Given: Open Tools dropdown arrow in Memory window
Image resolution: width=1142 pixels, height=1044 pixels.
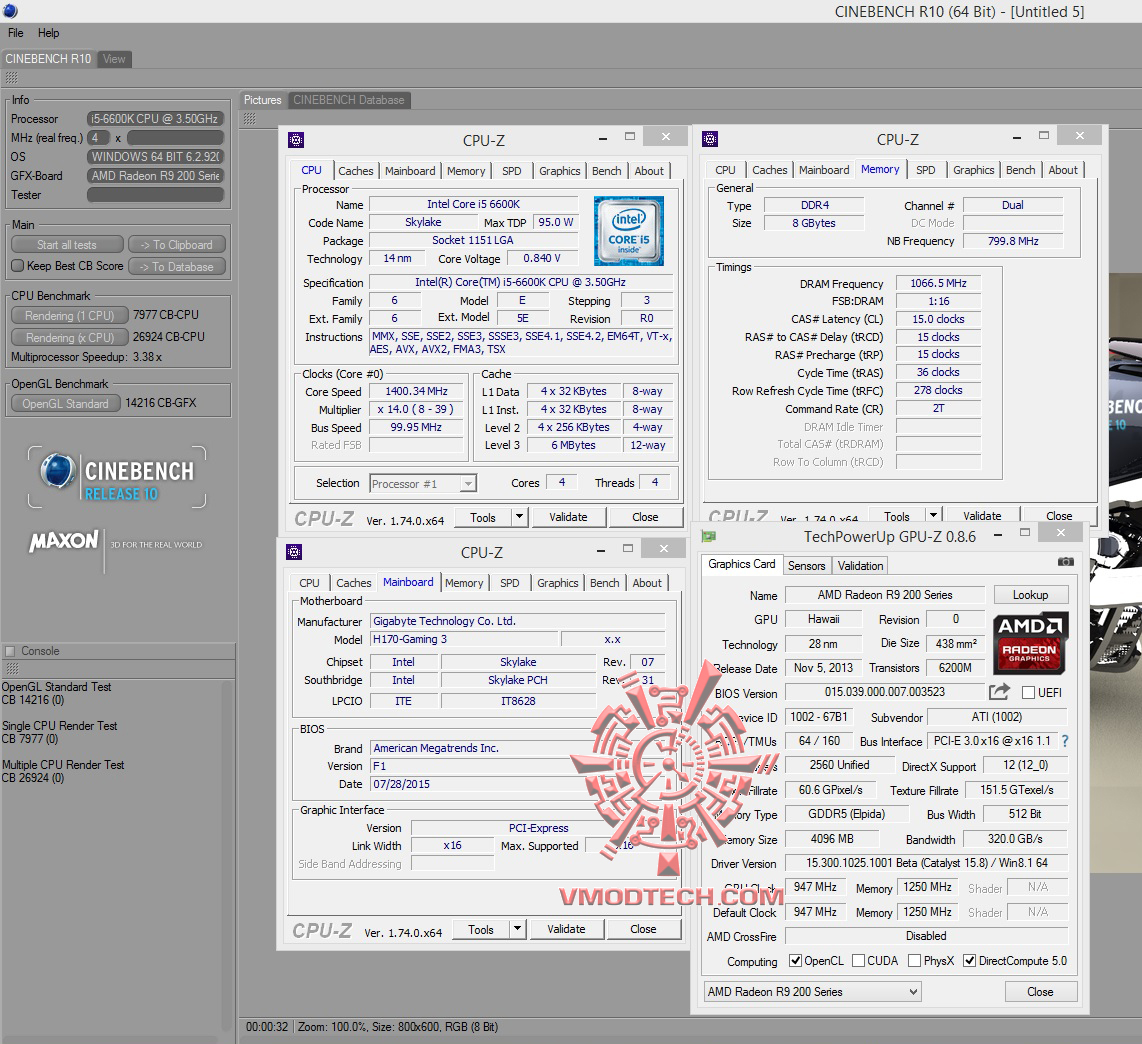Looking at the screenshot, I should [x=933, y=515].
